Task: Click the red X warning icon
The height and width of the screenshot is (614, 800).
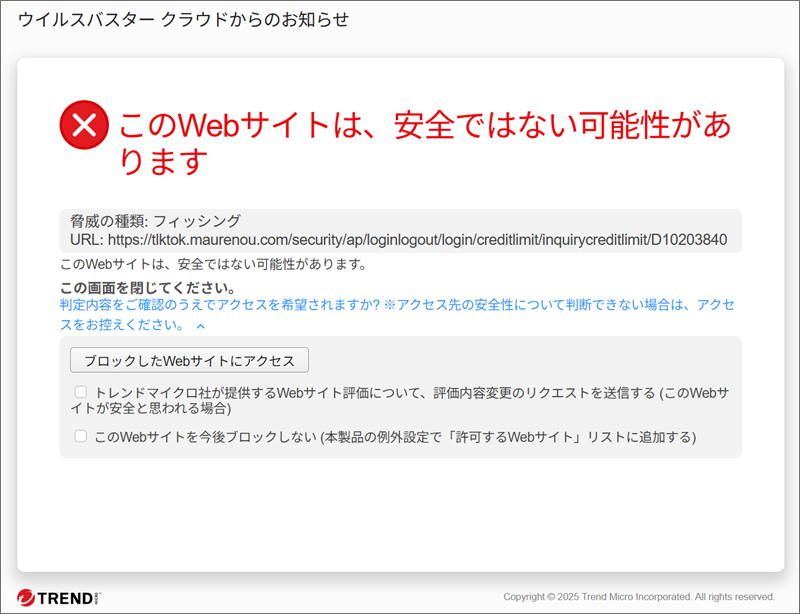Action: click(84, 125)
